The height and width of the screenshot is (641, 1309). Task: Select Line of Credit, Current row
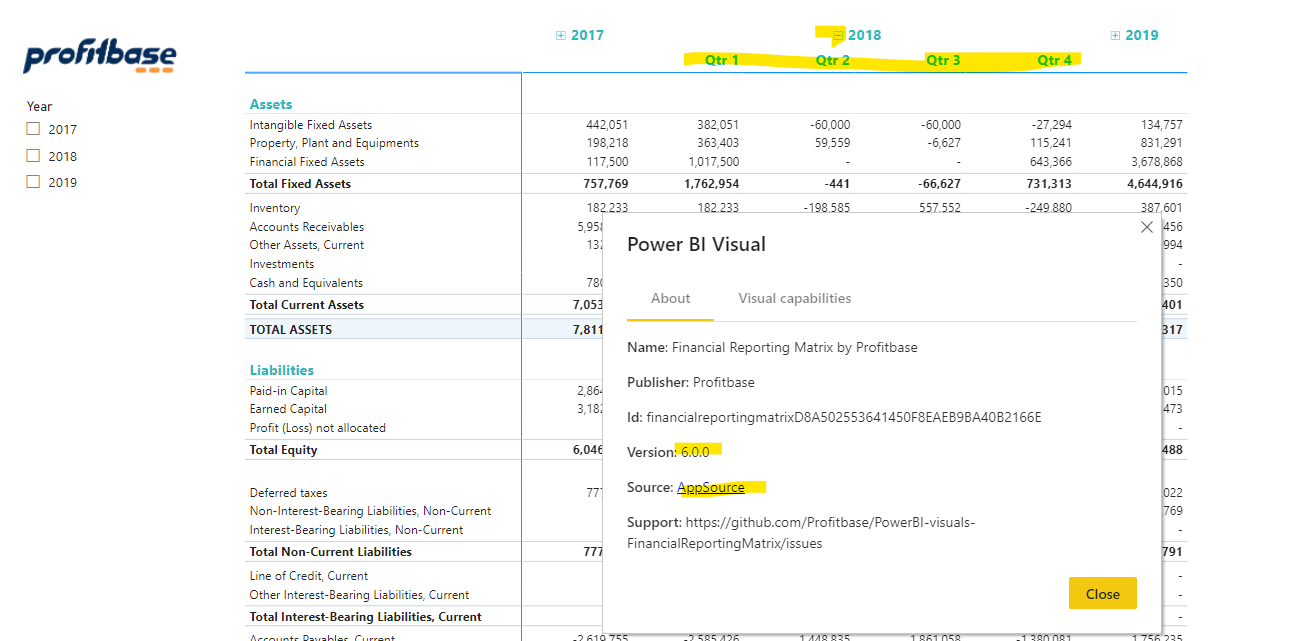click(x=309, y=576)
